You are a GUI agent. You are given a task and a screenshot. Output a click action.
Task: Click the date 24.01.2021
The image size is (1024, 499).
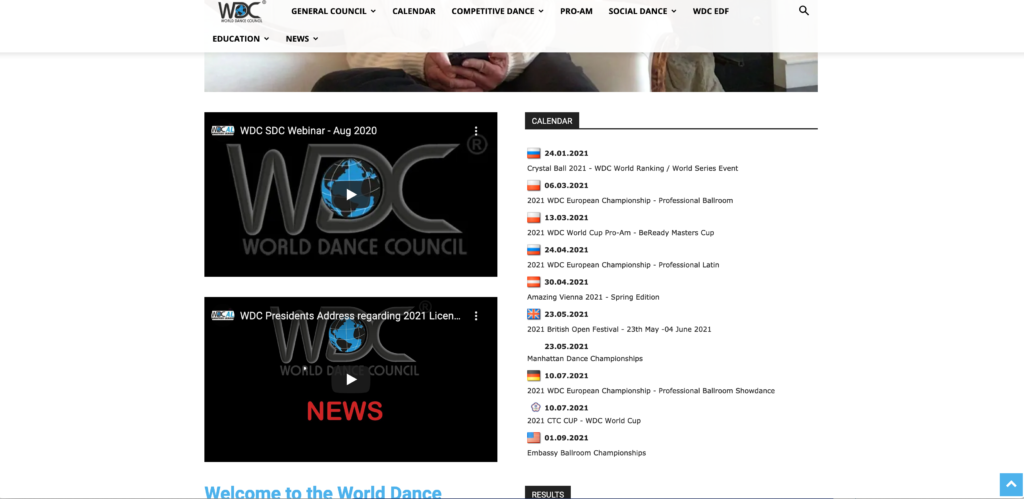pos(566,153)
